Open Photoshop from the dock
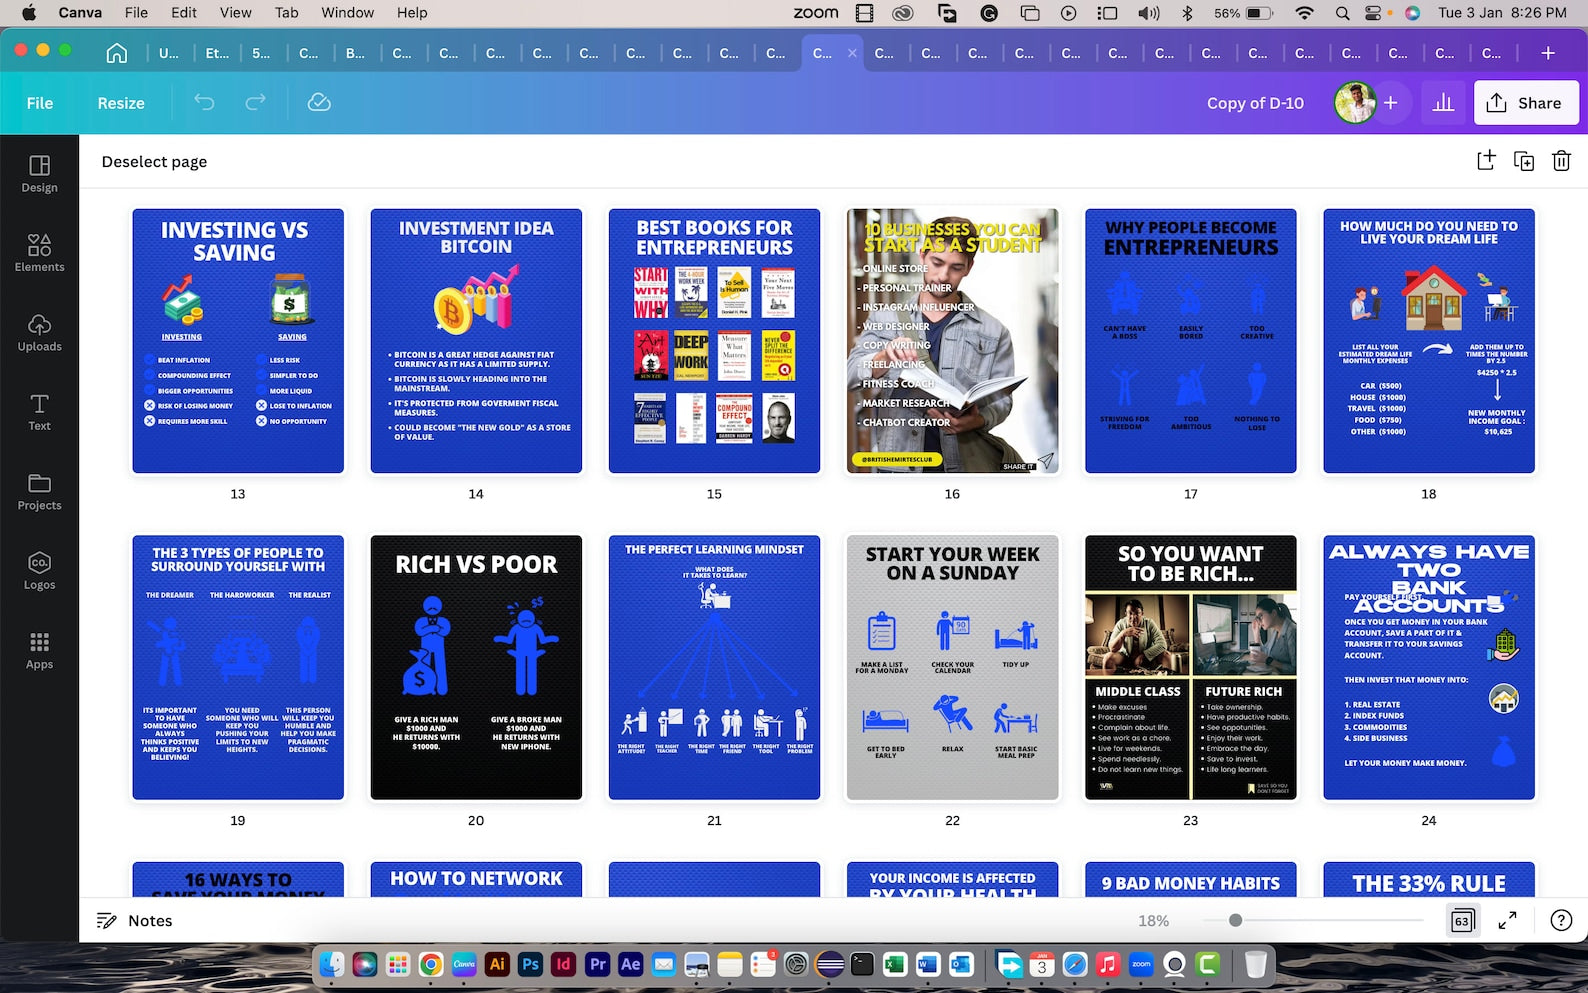Screen dimensions: 1588x993 [x=530, y=964]
